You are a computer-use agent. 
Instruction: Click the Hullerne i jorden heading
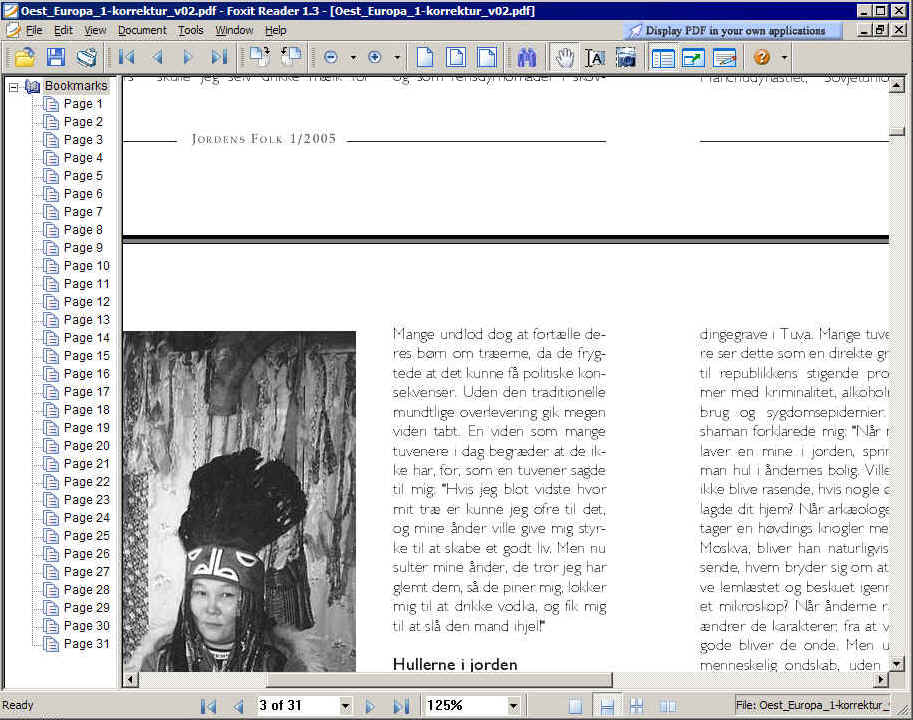(455, 664)
